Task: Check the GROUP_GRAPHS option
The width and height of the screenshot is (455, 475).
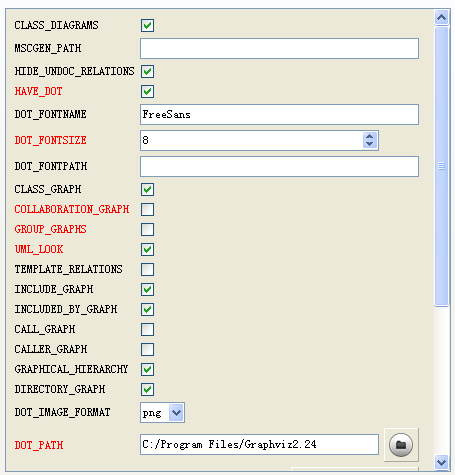Action: (147, 229)
